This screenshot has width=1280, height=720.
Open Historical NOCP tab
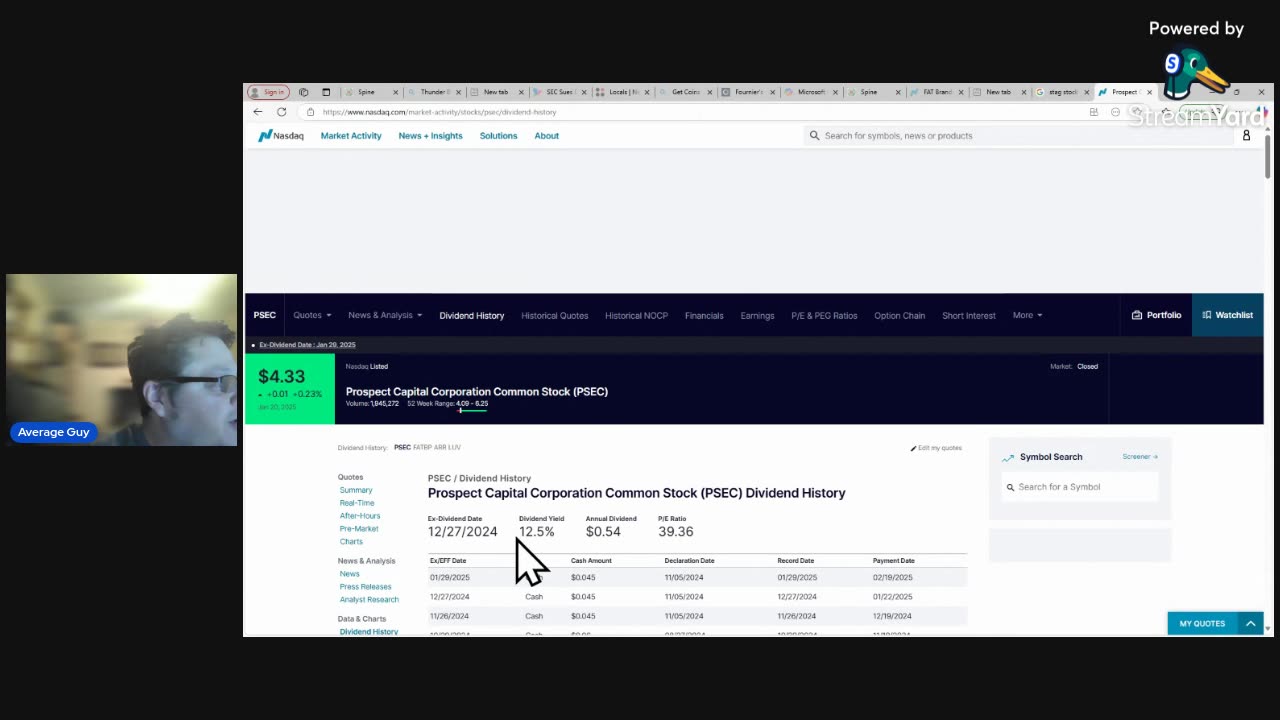coord(636,316)
